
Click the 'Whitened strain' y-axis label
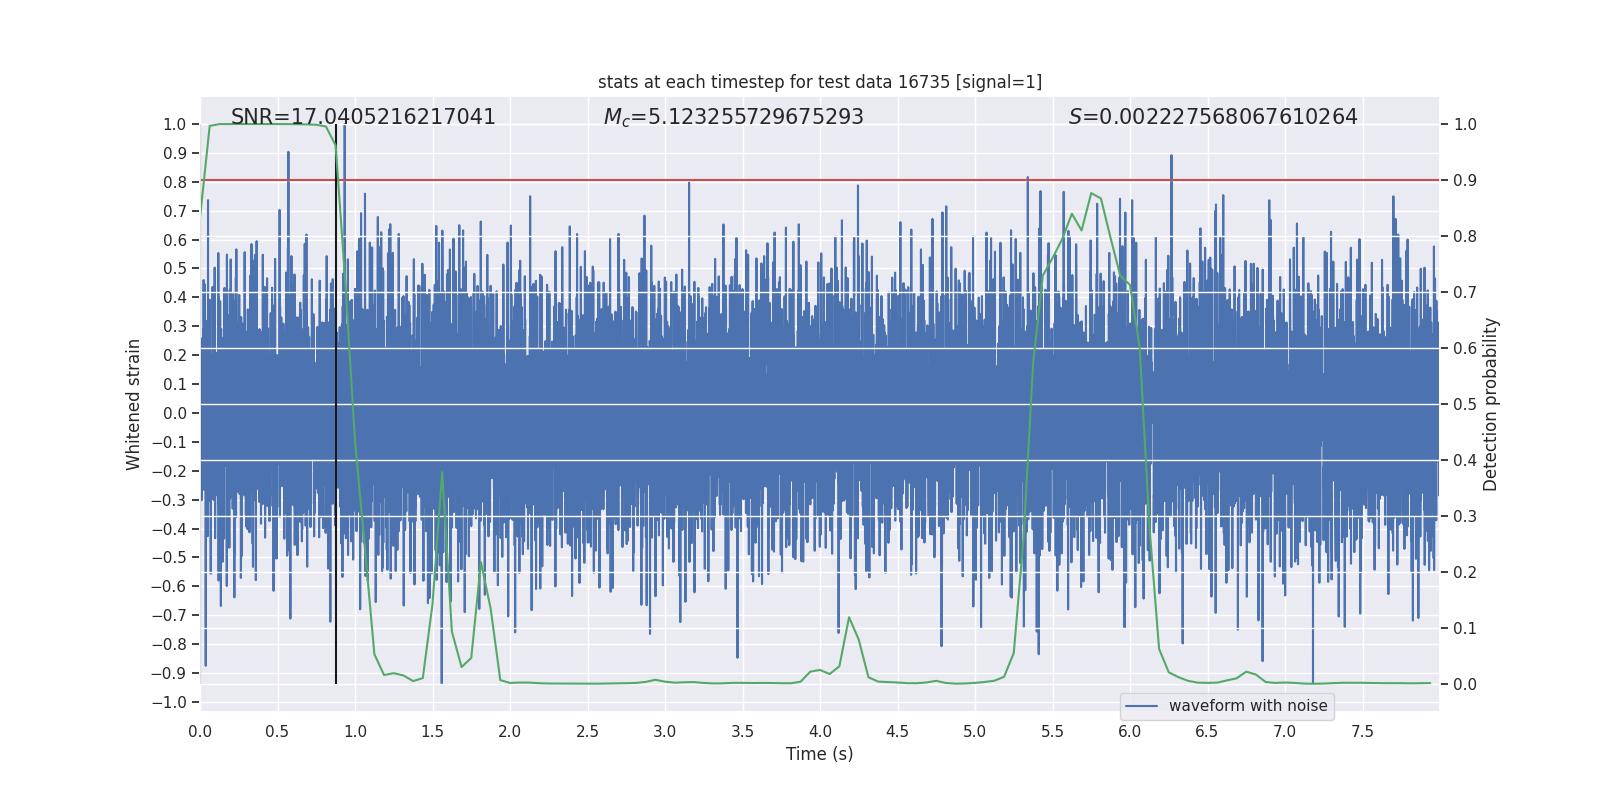134,404
